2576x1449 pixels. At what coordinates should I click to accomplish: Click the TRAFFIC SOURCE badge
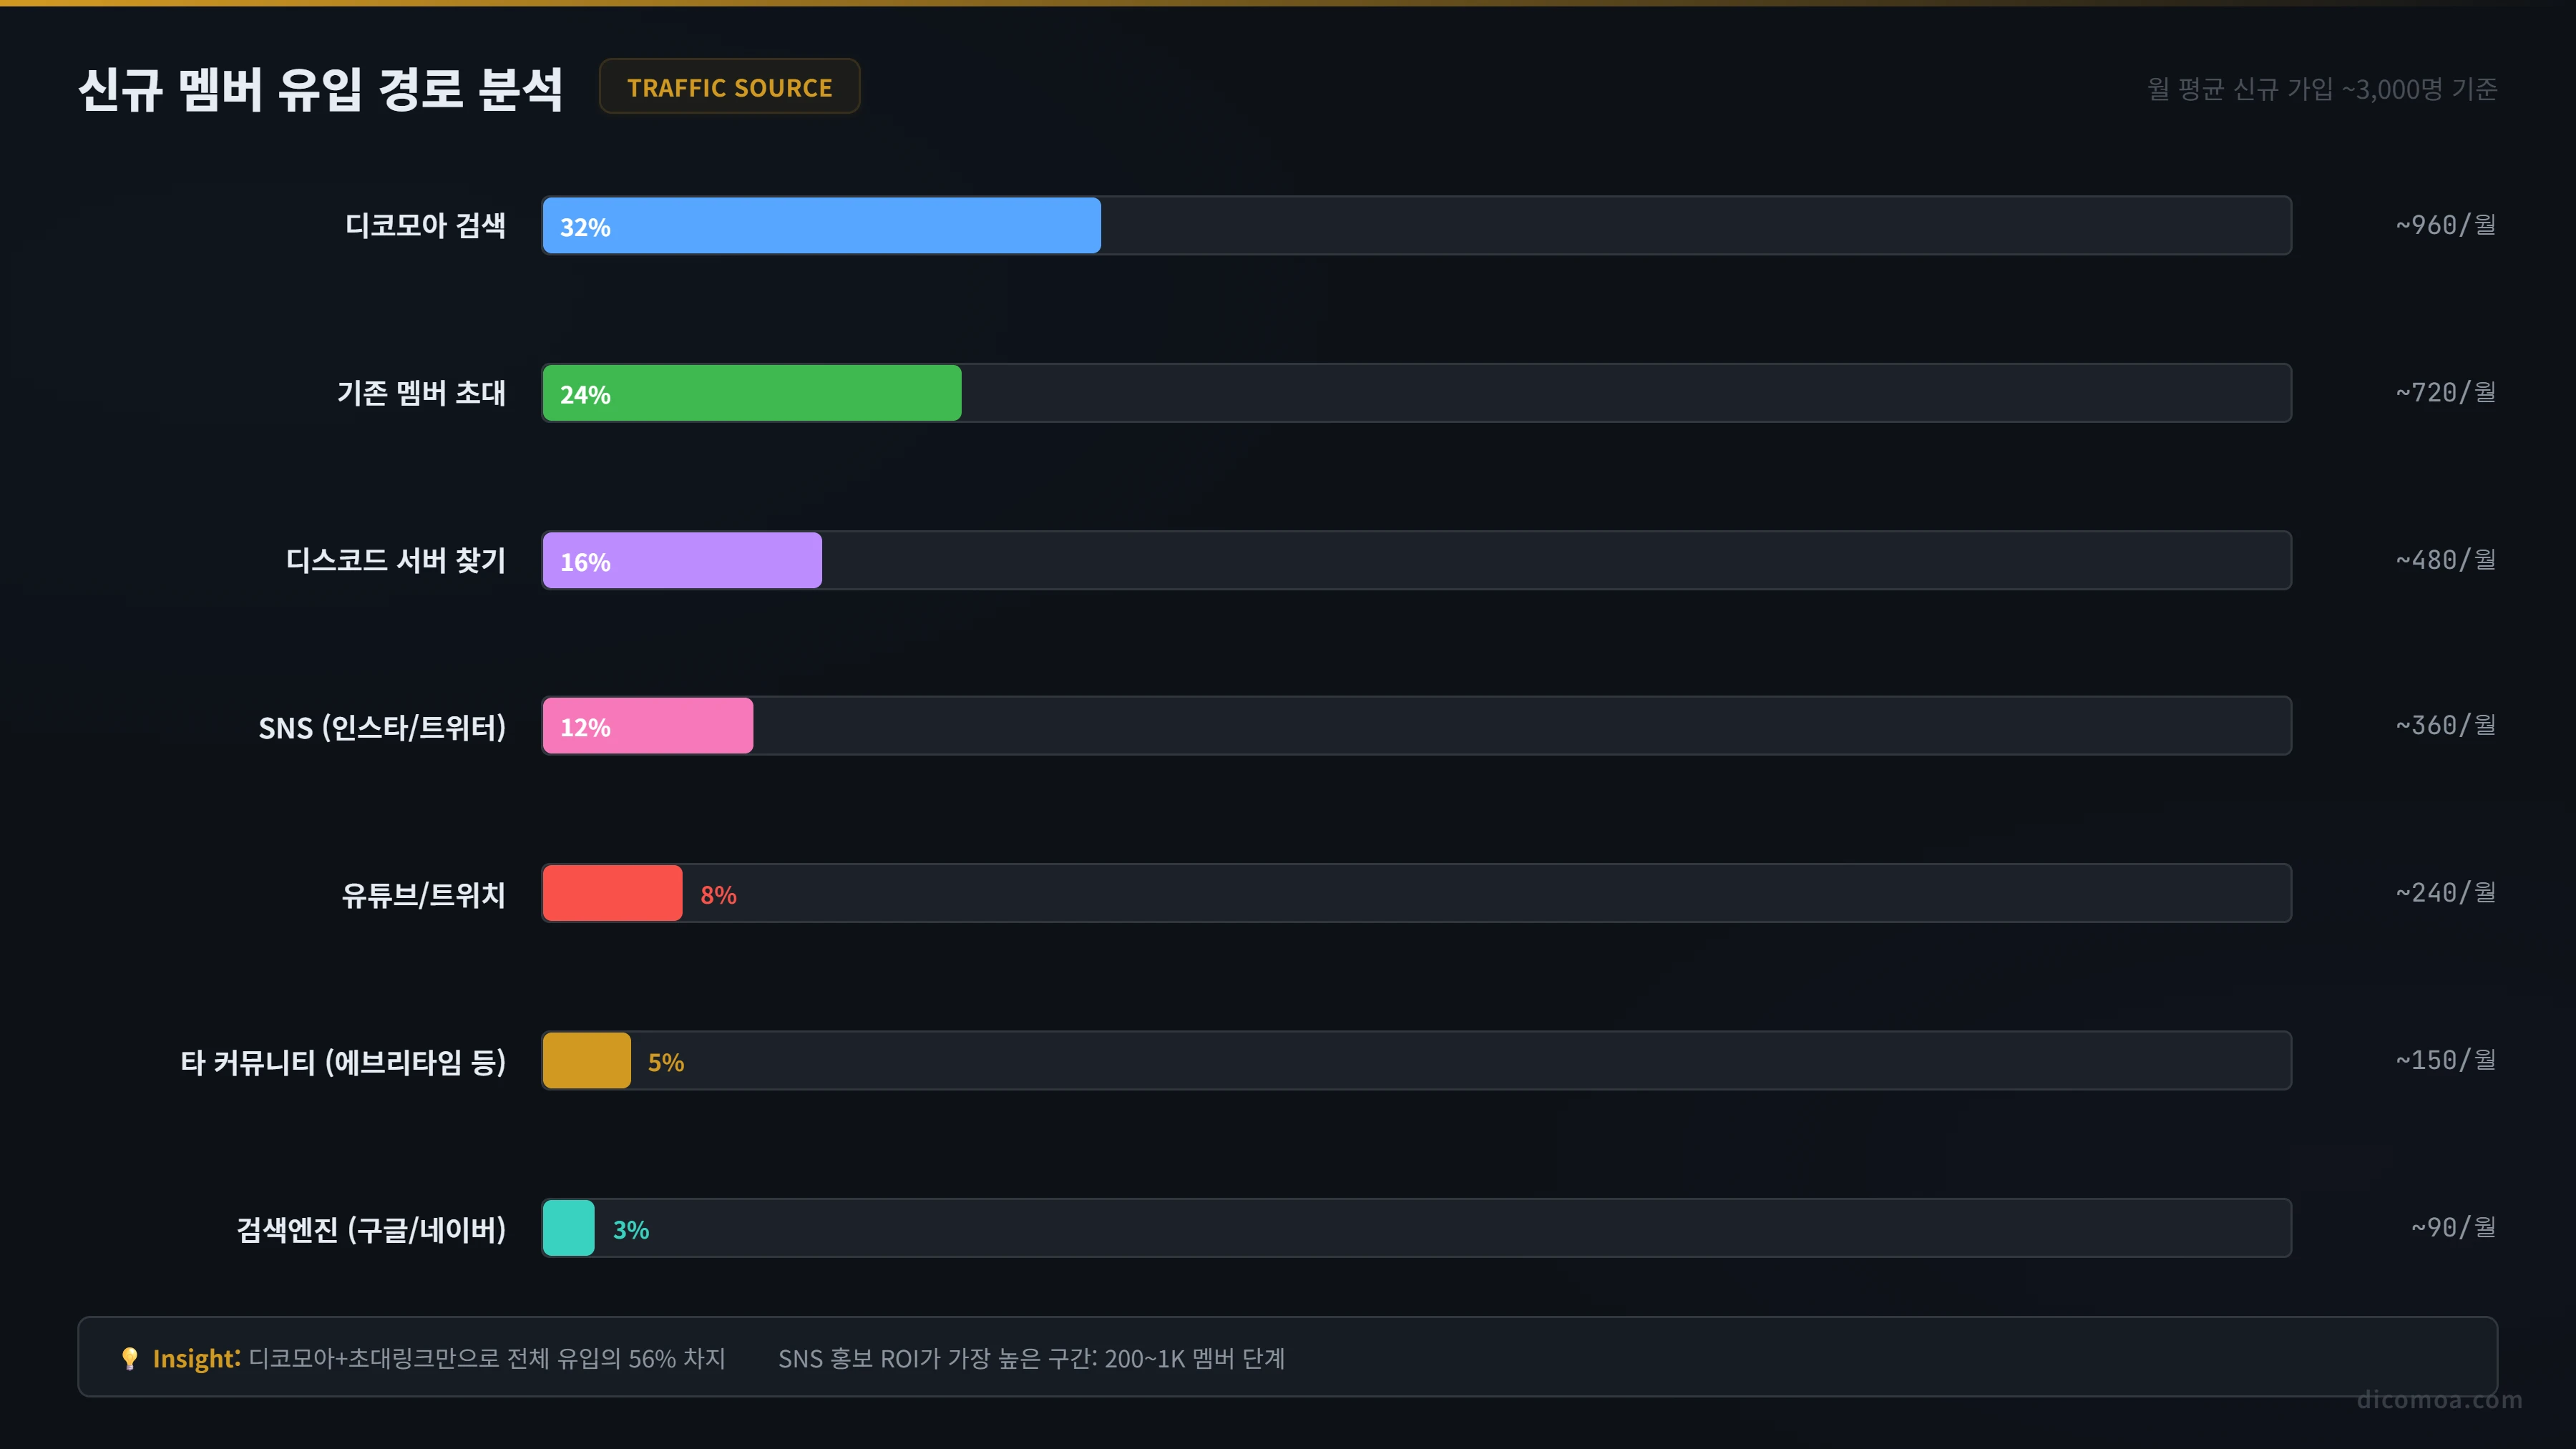coord(729,87)
